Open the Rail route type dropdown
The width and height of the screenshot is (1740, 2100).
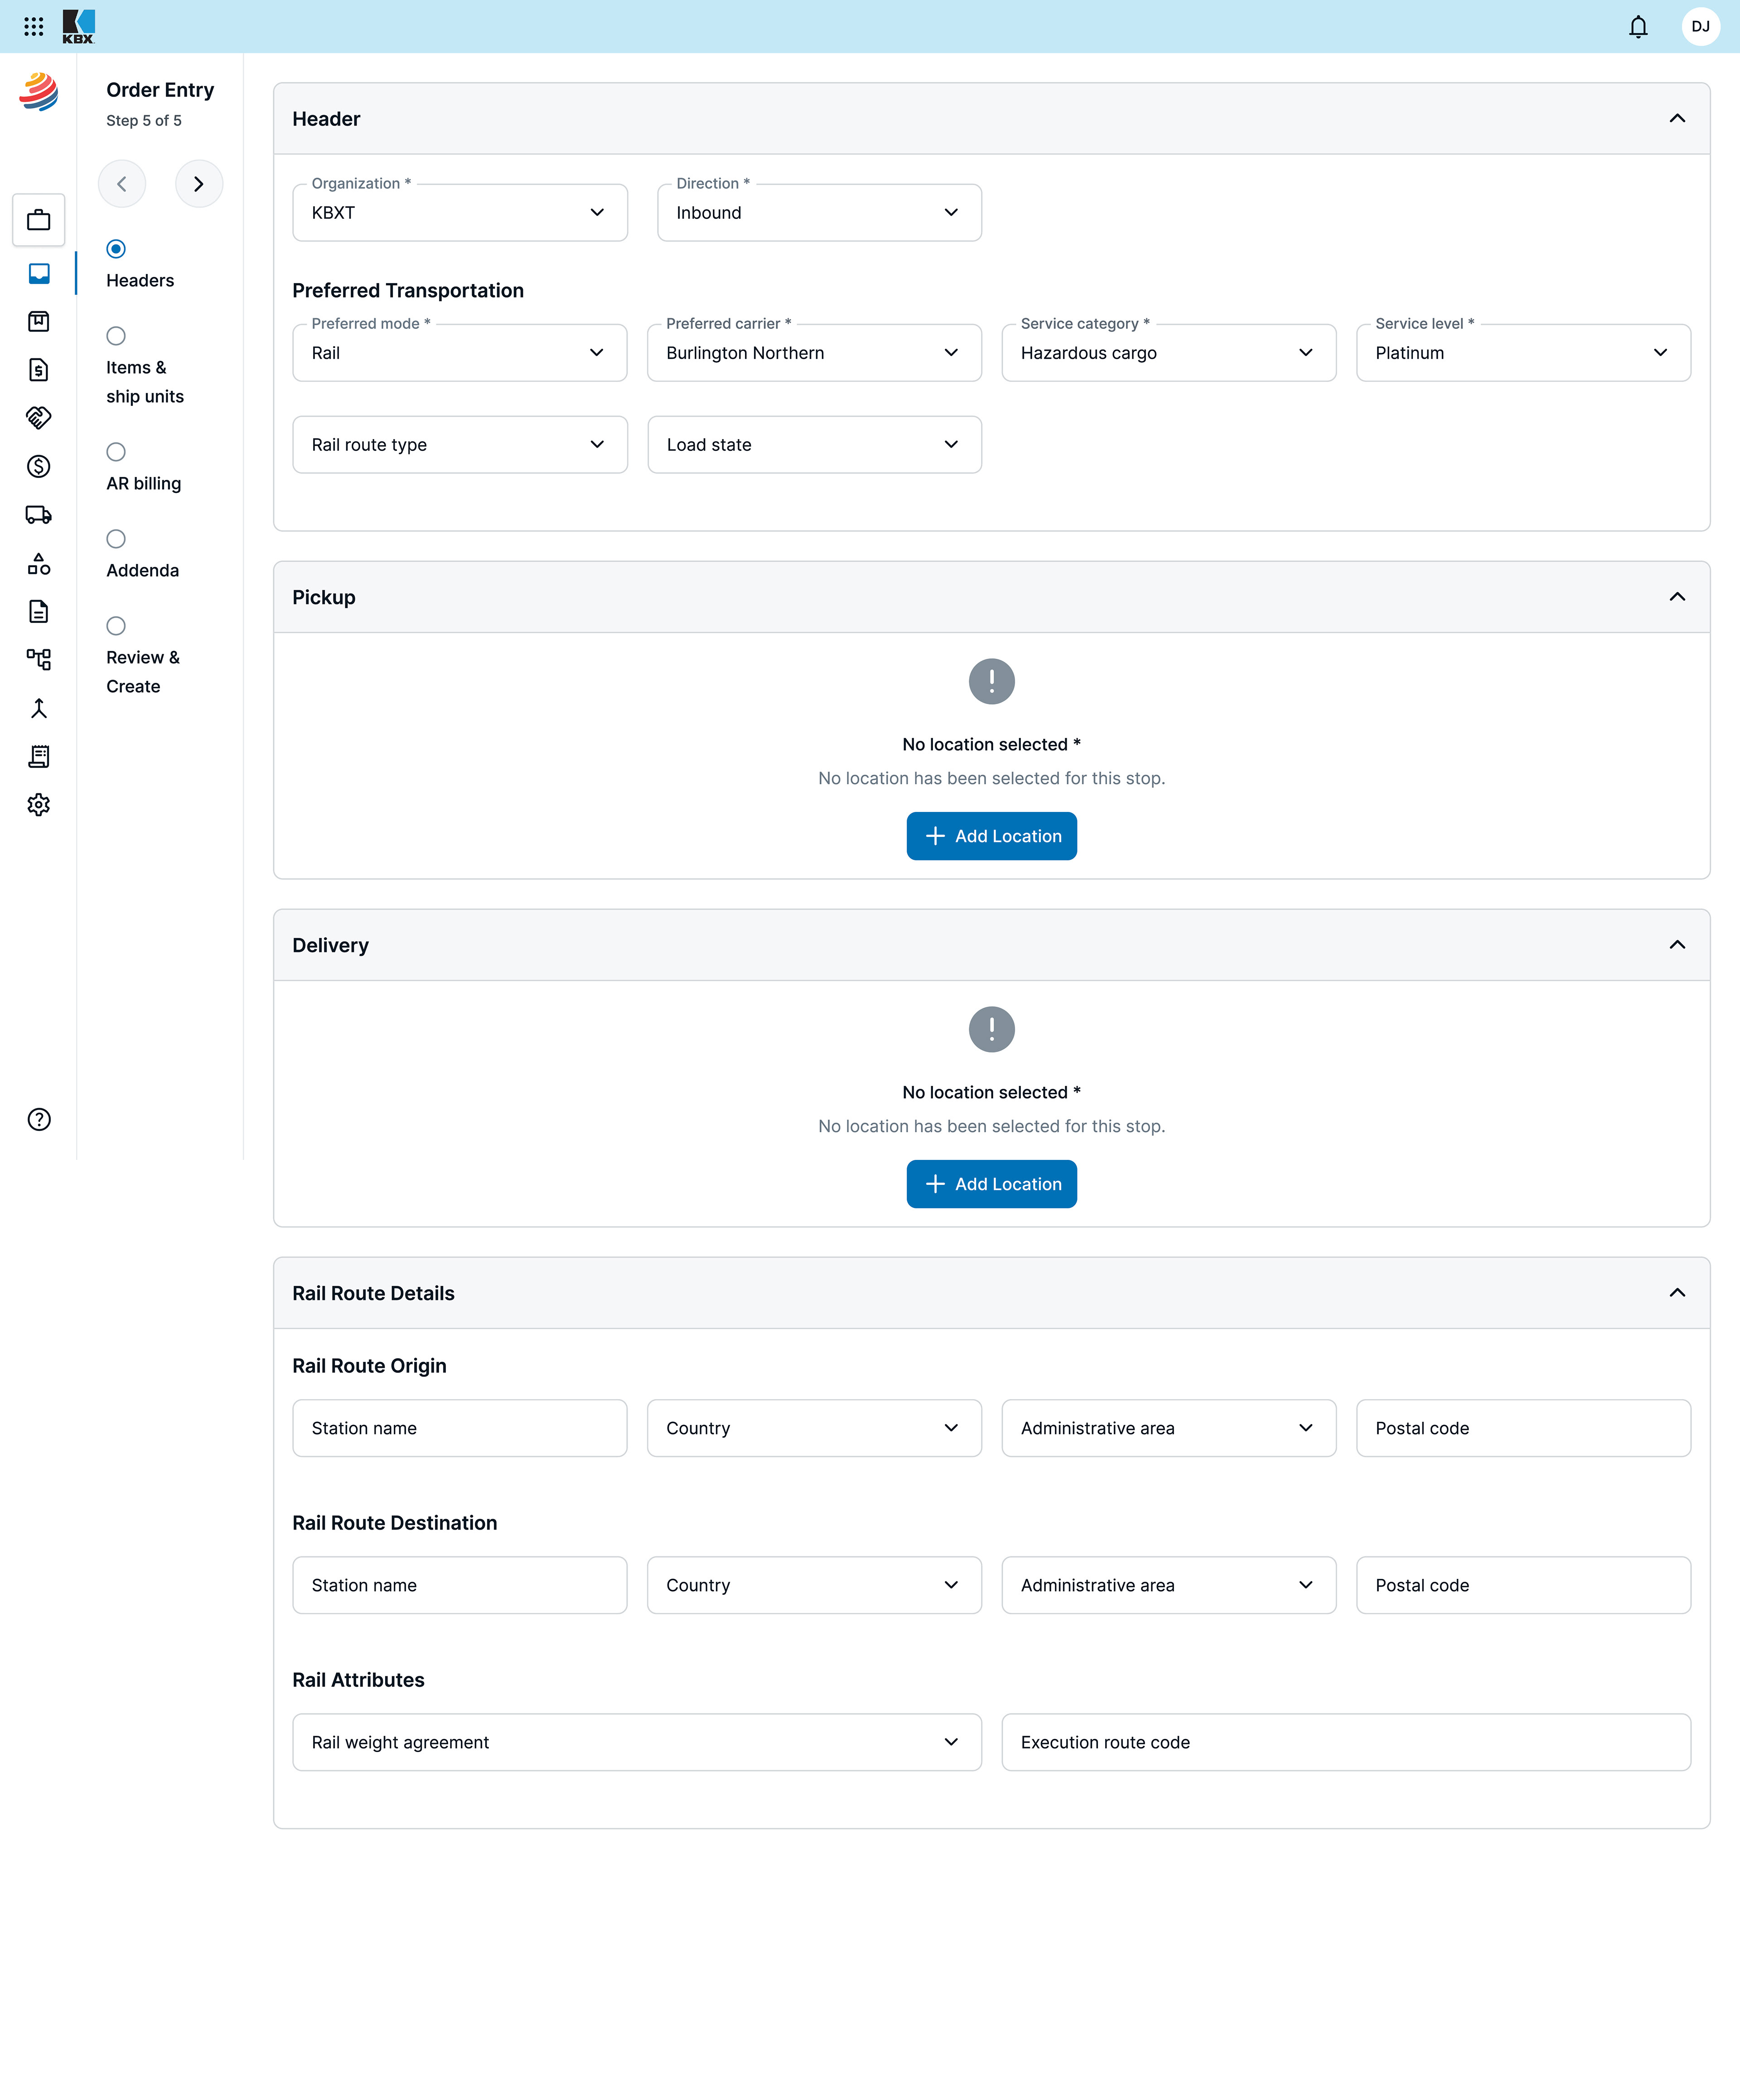(x=460, y=445)
